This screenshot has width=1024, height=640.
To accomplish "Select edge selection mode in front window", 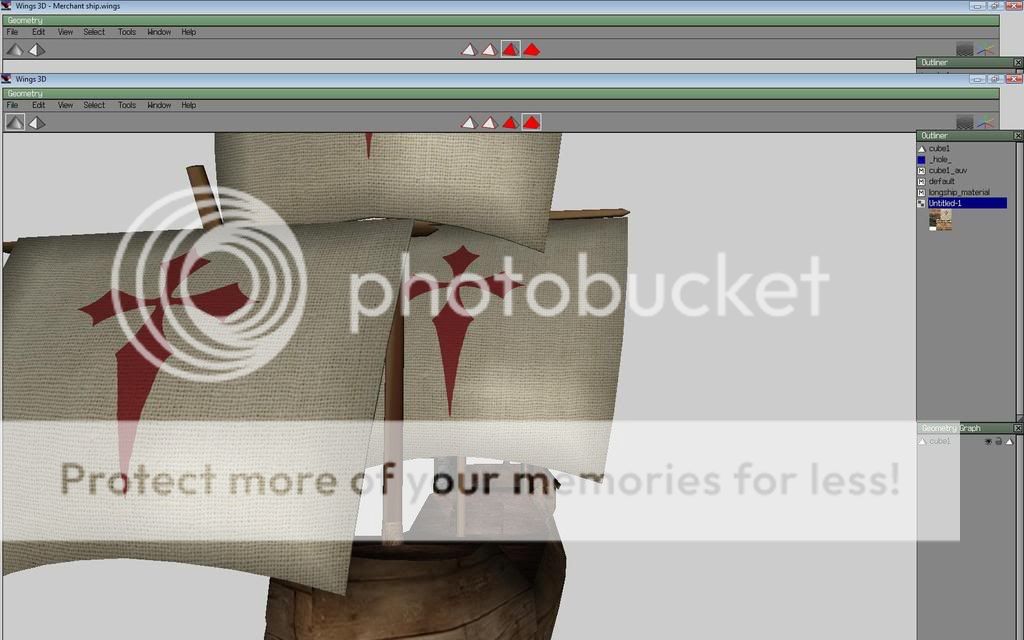I will point(489,122).
